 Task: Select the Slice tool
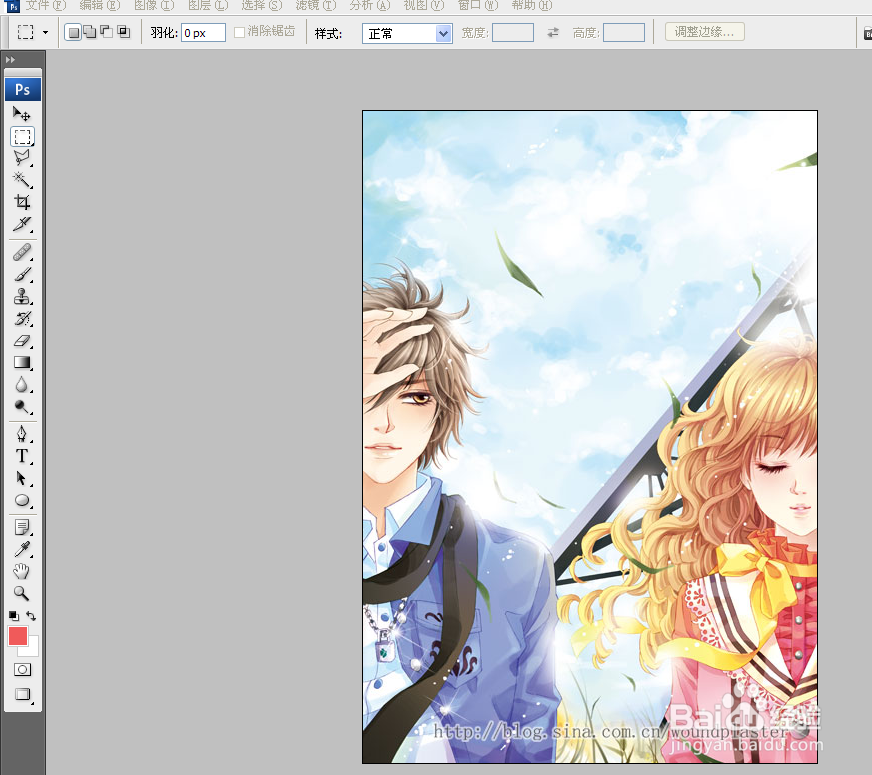(x=22, y=224)
